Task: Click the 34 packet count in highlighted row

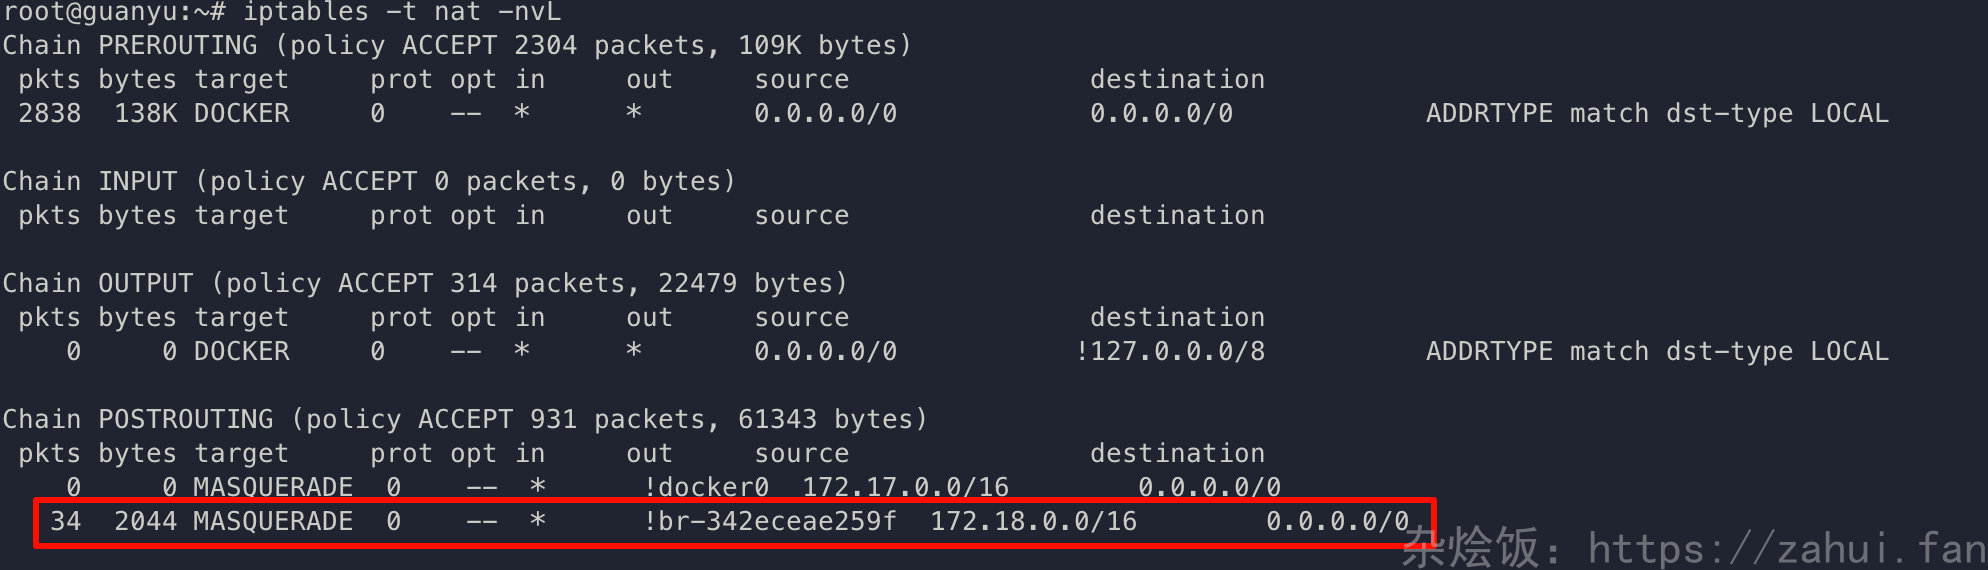Action: [x=66, y=522]
